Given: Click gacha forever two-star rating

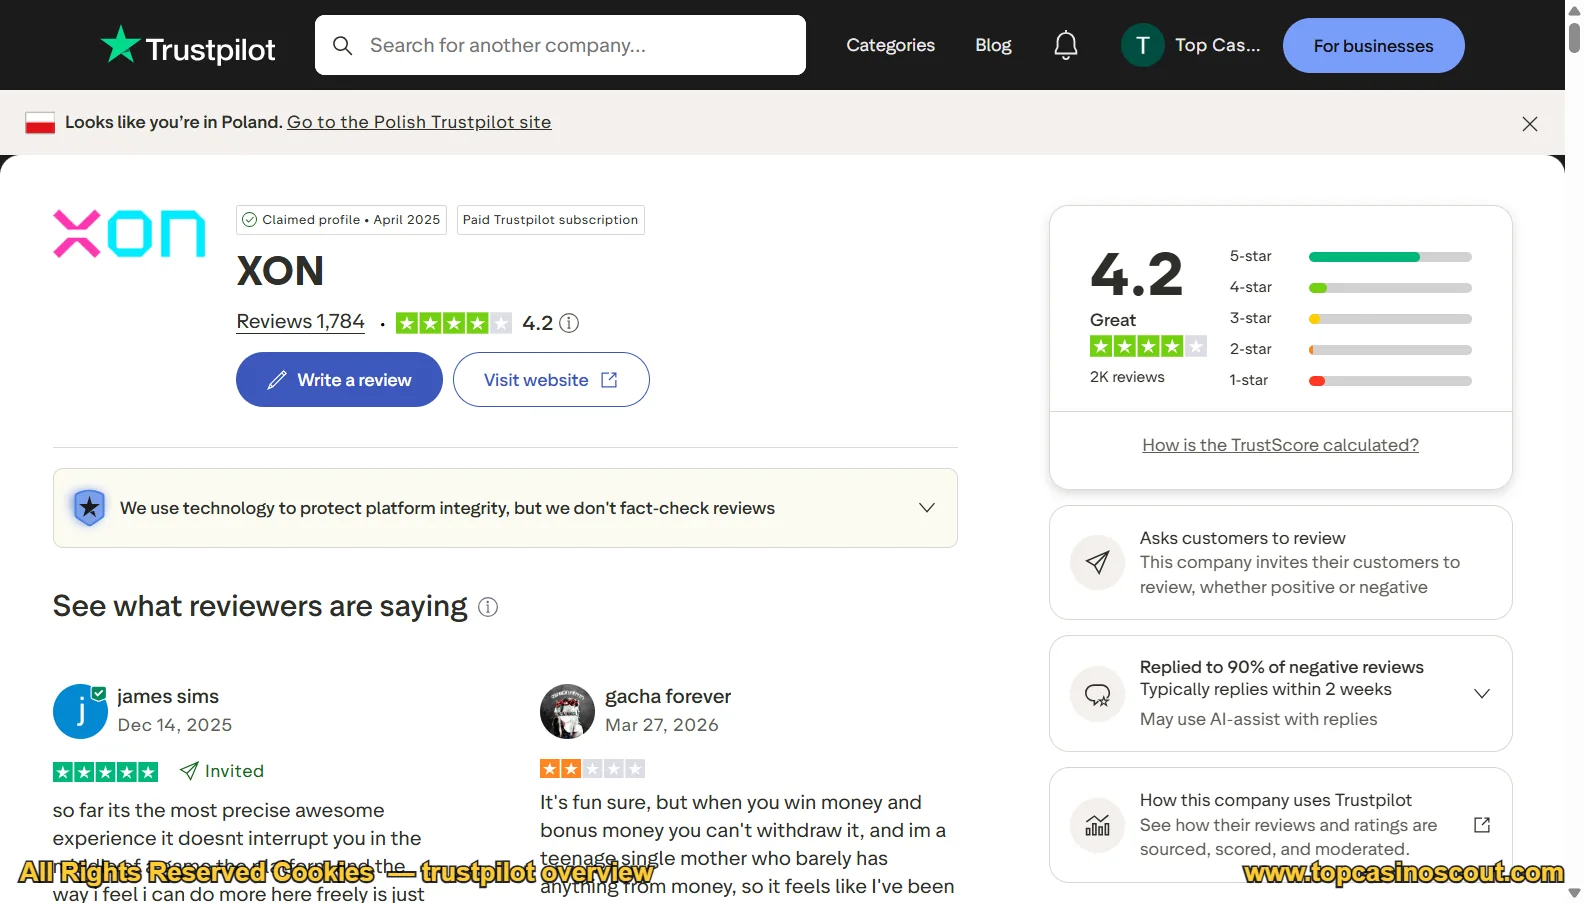Looking at the screenshot, I should point(592,769).
